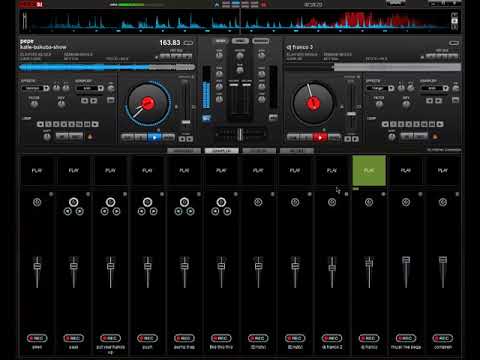The image size is (480, 360).
Task: Switch to the highlighted Sampler tab
Action: (x=221, y=151)
